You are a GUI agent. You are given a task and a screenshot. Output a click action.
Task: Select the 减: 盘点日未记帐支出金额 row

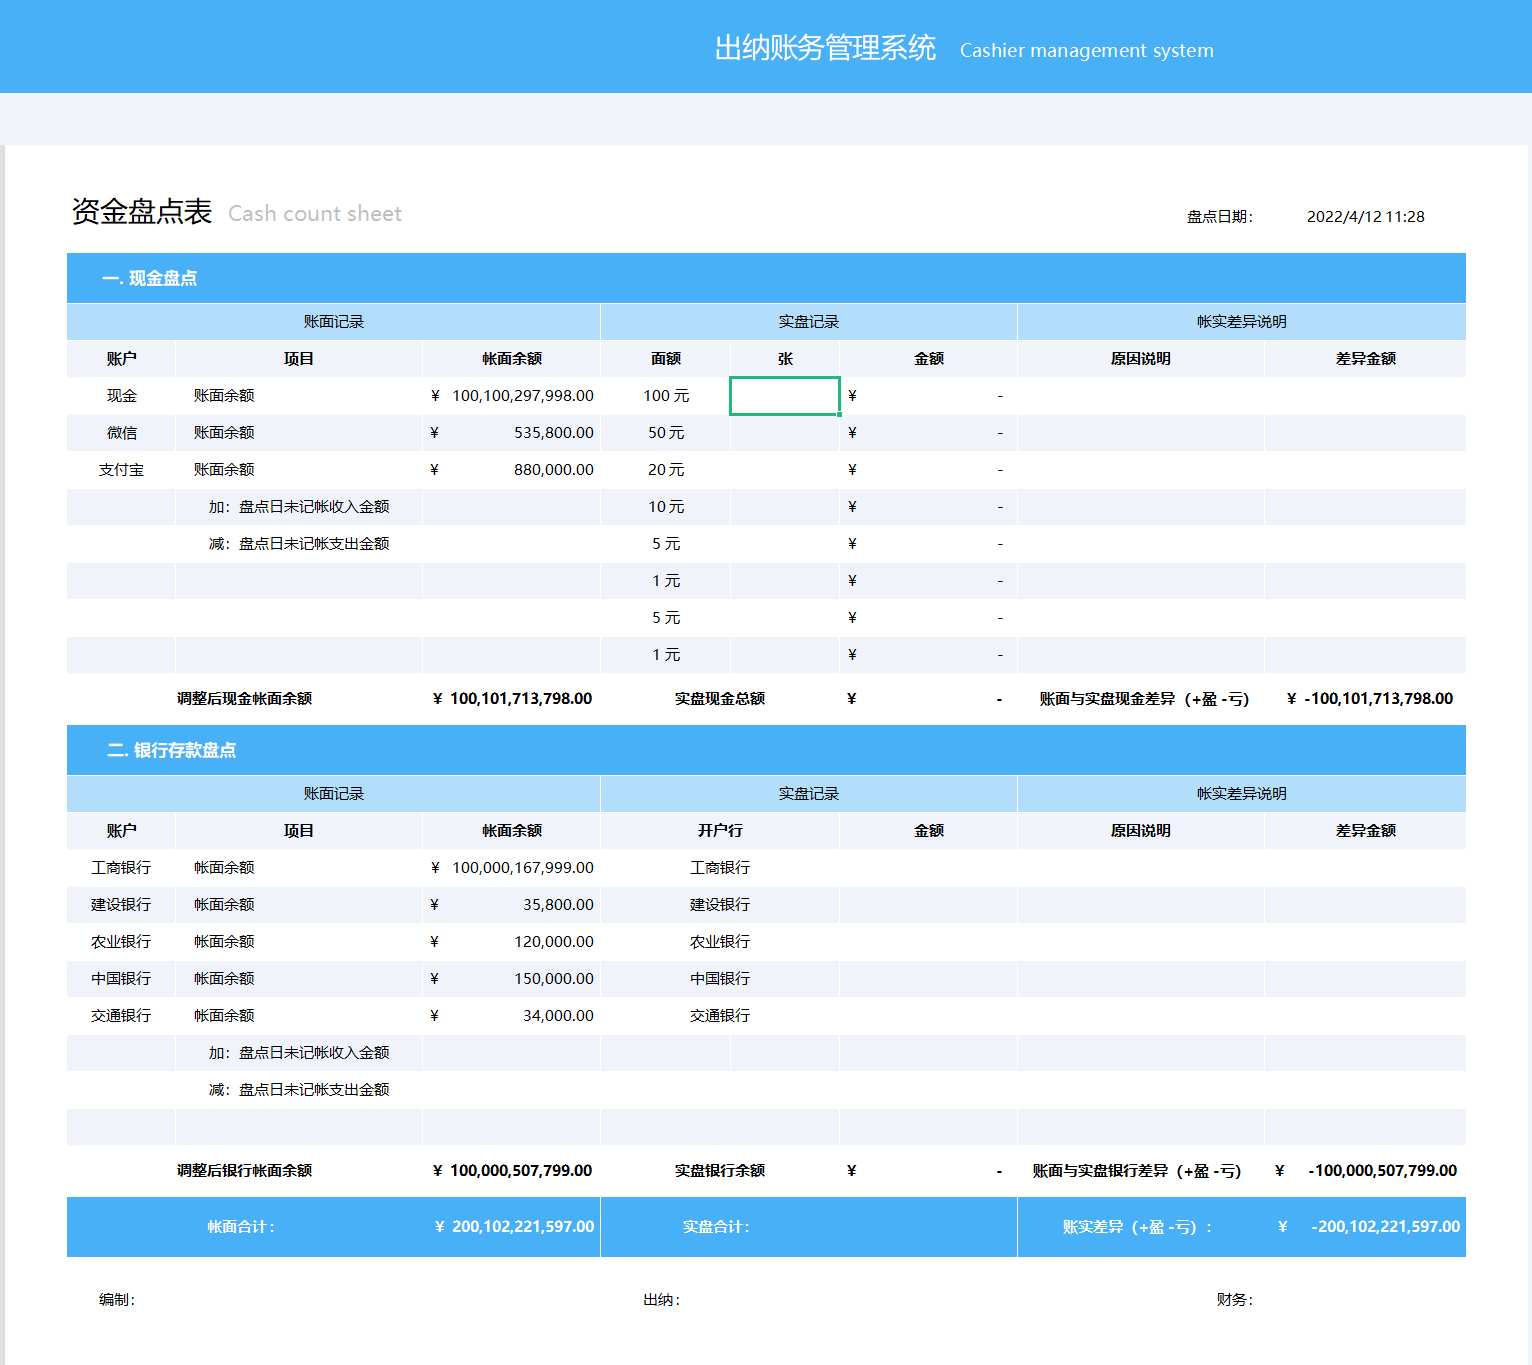pyautogui.click(x=299, y=543)
